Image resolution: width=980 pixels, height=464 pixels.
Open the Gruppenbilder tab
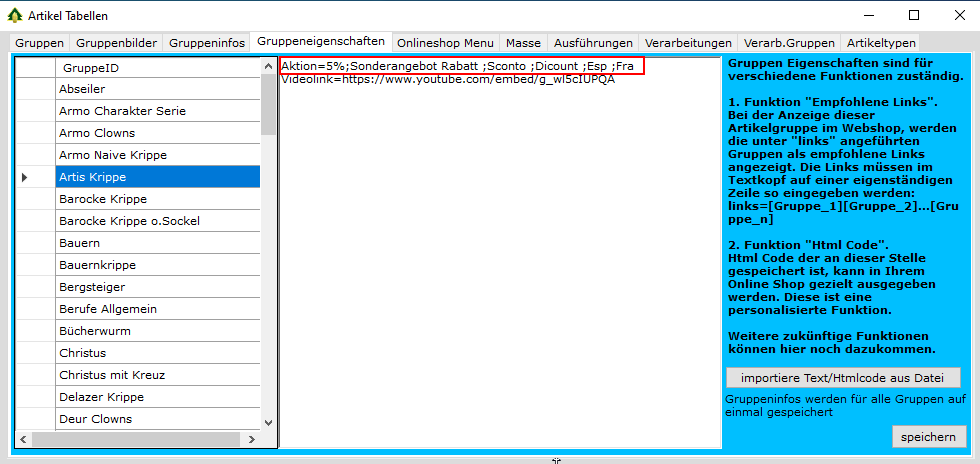click(x=115, y=43)
